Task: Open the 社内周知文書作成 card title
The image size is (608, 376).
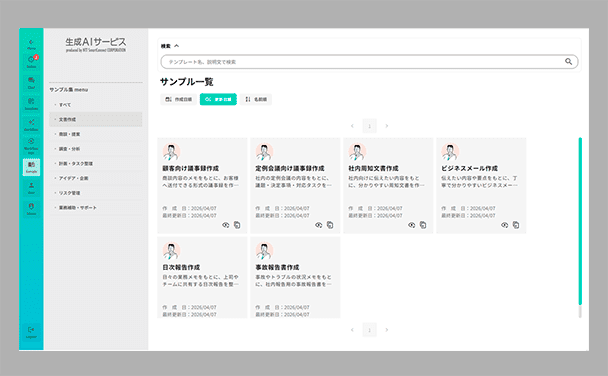Action: click(x=373, y=168)
